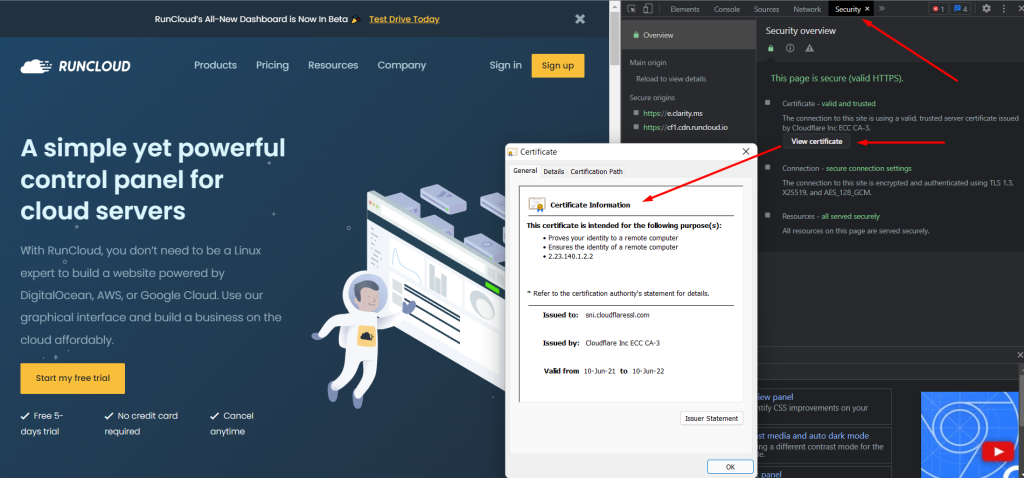
Task: Switch to the Sources tab
Action: 767,9
